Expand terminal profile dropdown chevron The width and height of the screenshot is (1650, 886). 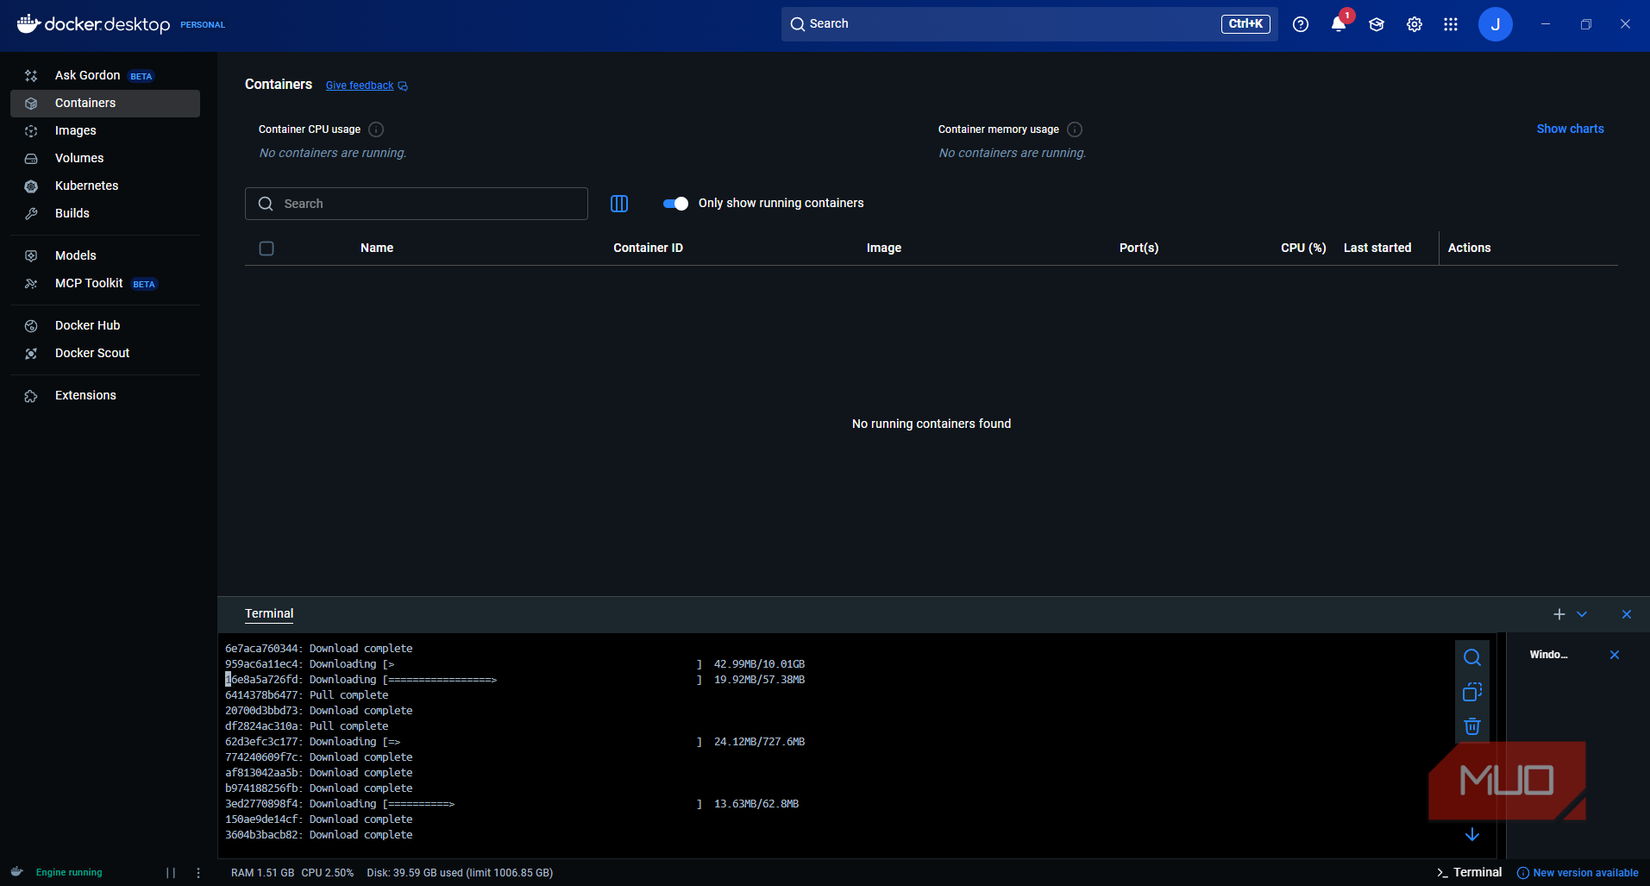click(x=1582, y=614)
